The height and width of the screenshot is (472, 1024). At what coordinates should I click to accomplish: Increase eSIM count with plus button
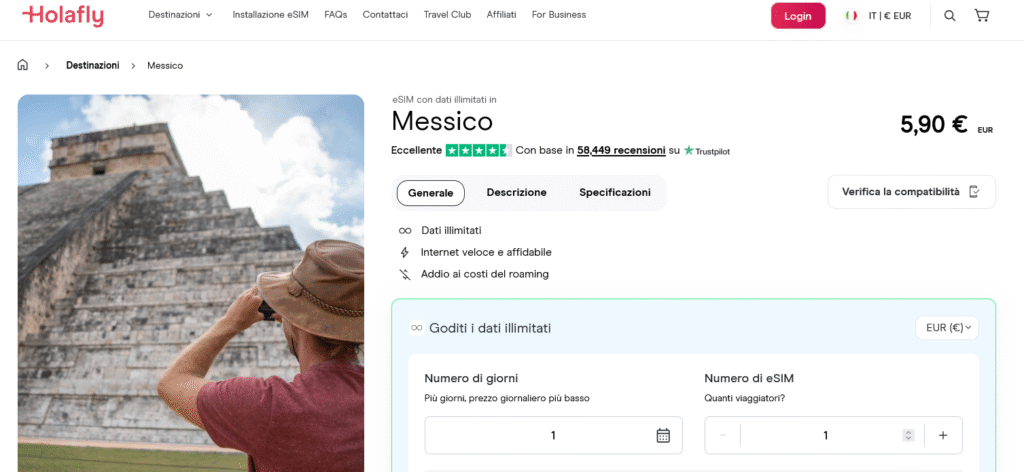coord(942,435)
